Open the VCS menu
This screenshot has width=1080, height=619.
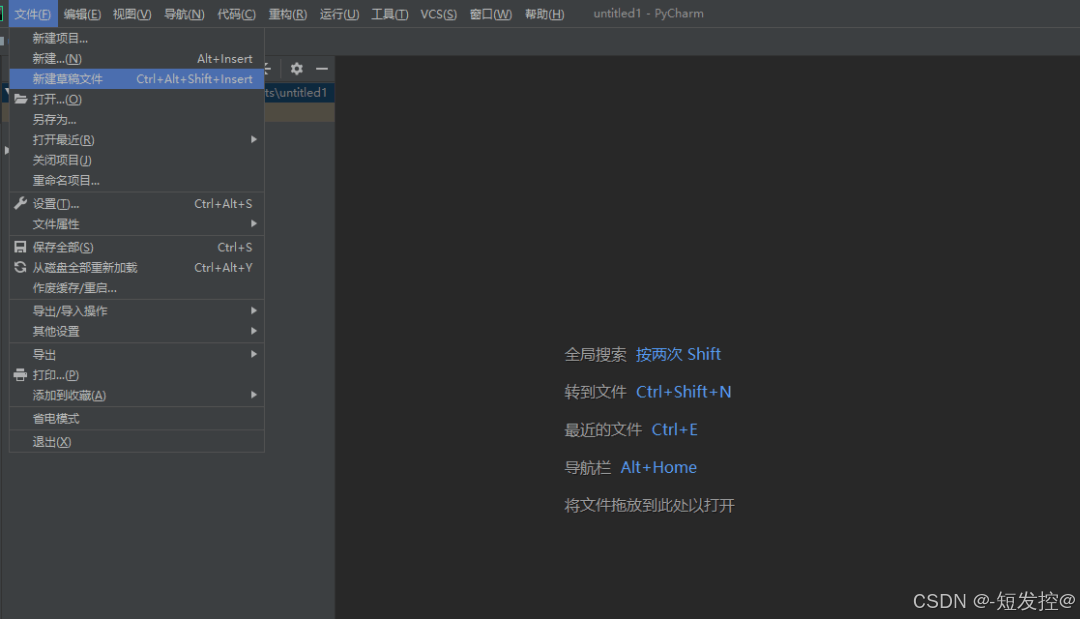tap(438, 14)
